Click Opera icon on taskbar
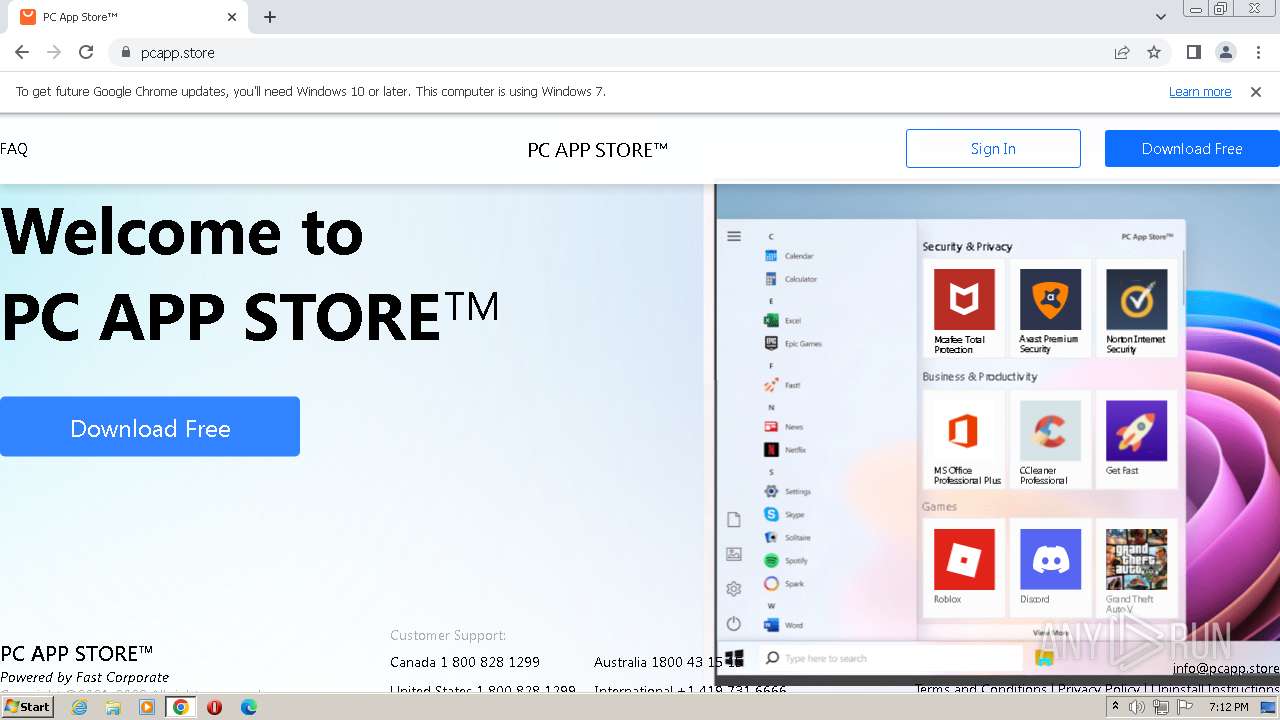Image resolution: width=1280 pixels, height=720 pixels. (214, 707)
